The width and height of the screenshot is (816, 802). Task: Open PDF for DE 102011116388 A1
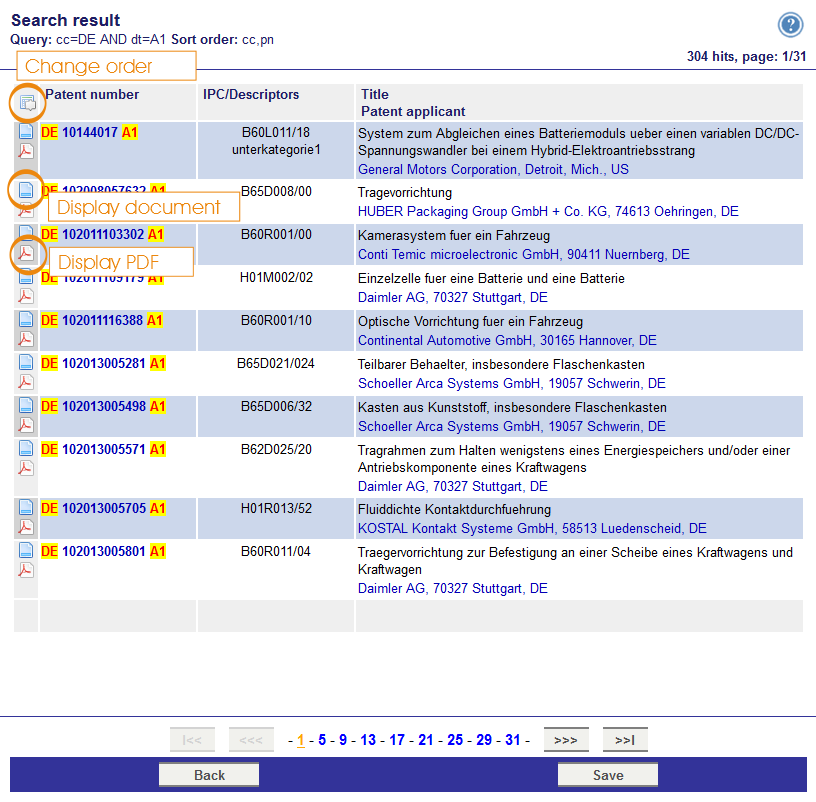tap(26, 339)
